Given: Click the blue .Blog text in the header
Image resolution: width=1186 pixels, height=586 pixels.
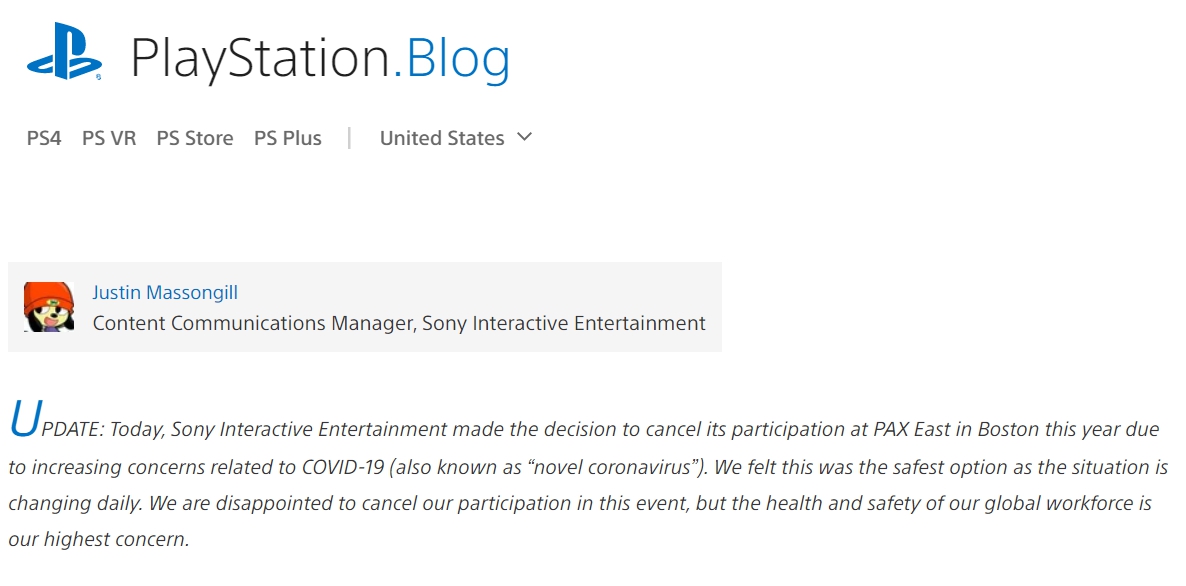Looking at the screenshot, I should point(452,58).
